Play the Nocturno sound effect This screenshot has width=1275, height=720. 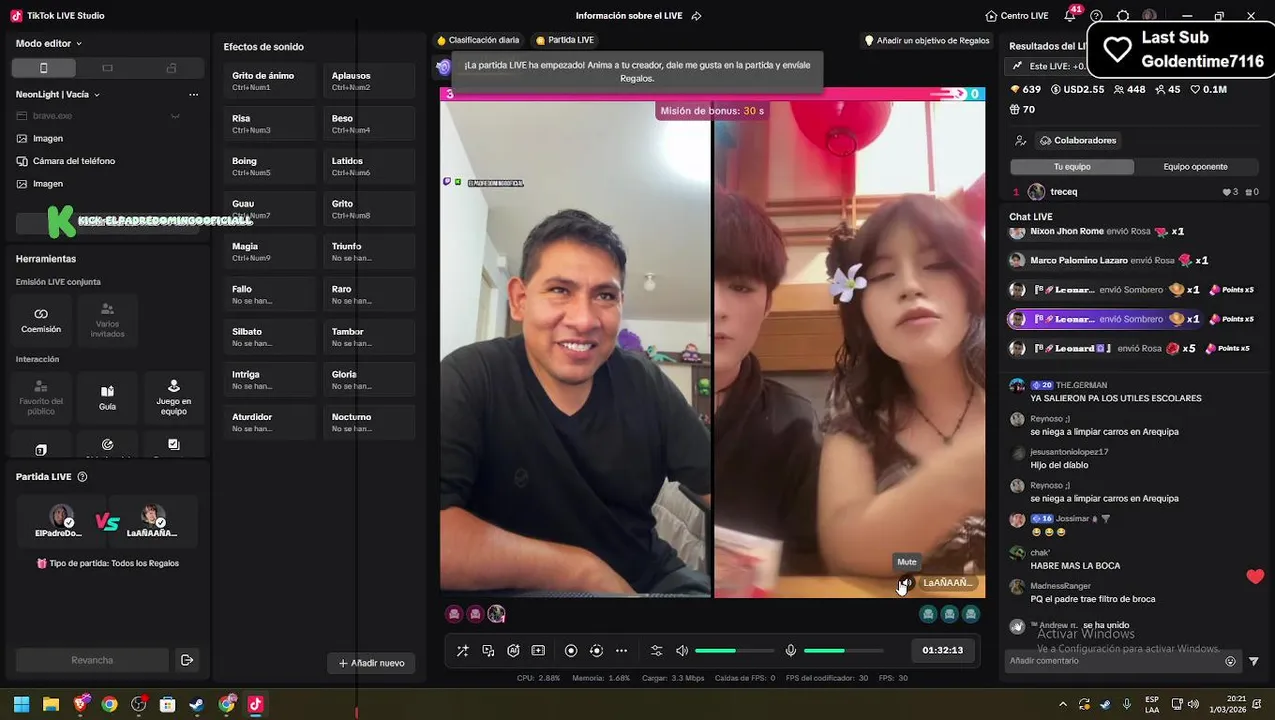(x=369, y=422)
